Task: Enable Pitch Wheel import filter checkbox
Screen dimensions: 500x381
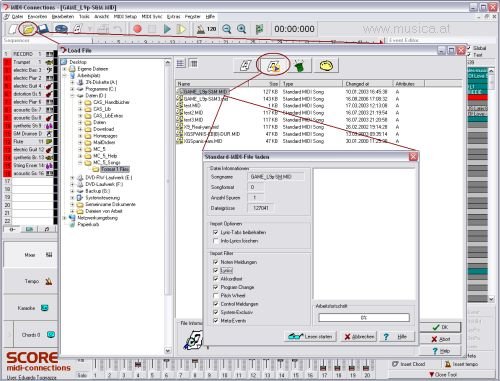Action: coord(216,295)
